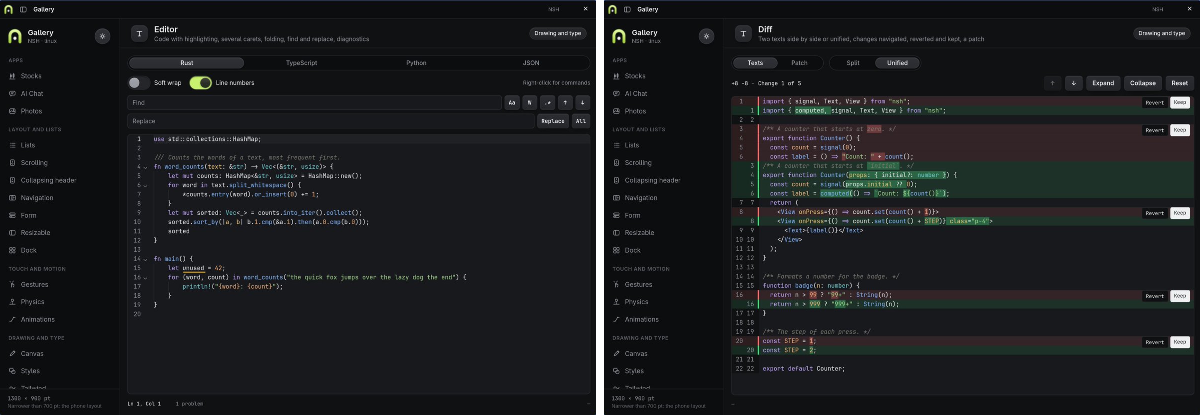Select the Patch tab in the Diff window
1200x415 pixels.
point(799,62)
